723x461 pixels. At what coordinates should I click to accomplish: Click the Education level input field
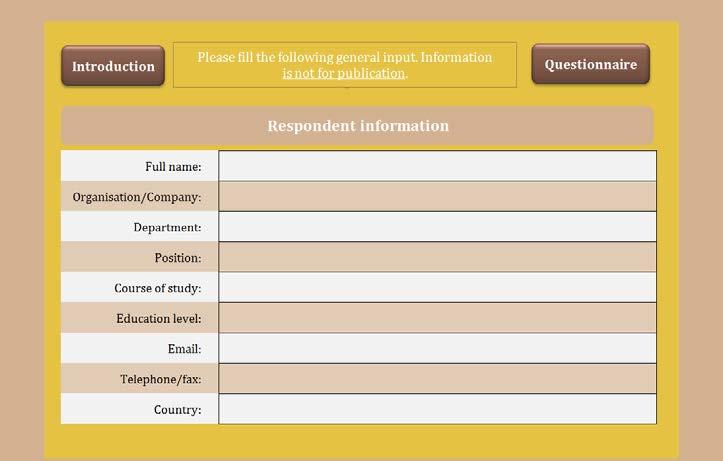pyautogui.click(x=438, y=318)
